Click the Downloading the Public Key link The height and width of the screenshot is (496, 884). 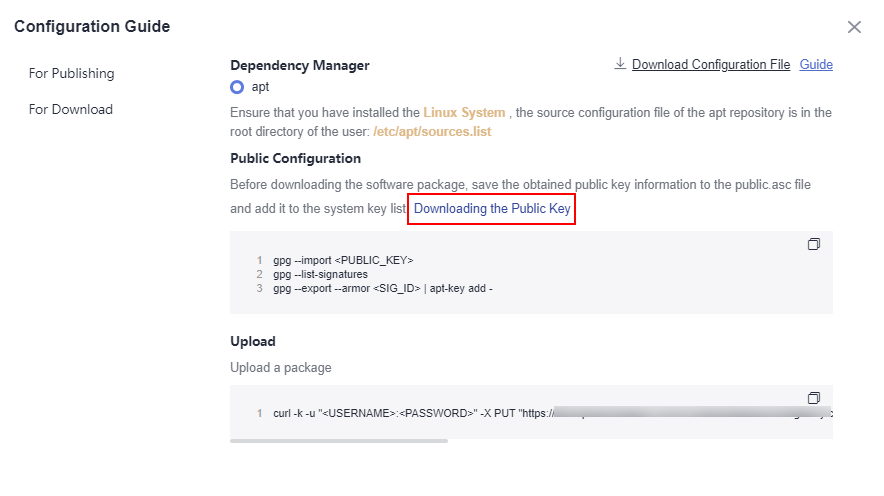tap(492, 209)
